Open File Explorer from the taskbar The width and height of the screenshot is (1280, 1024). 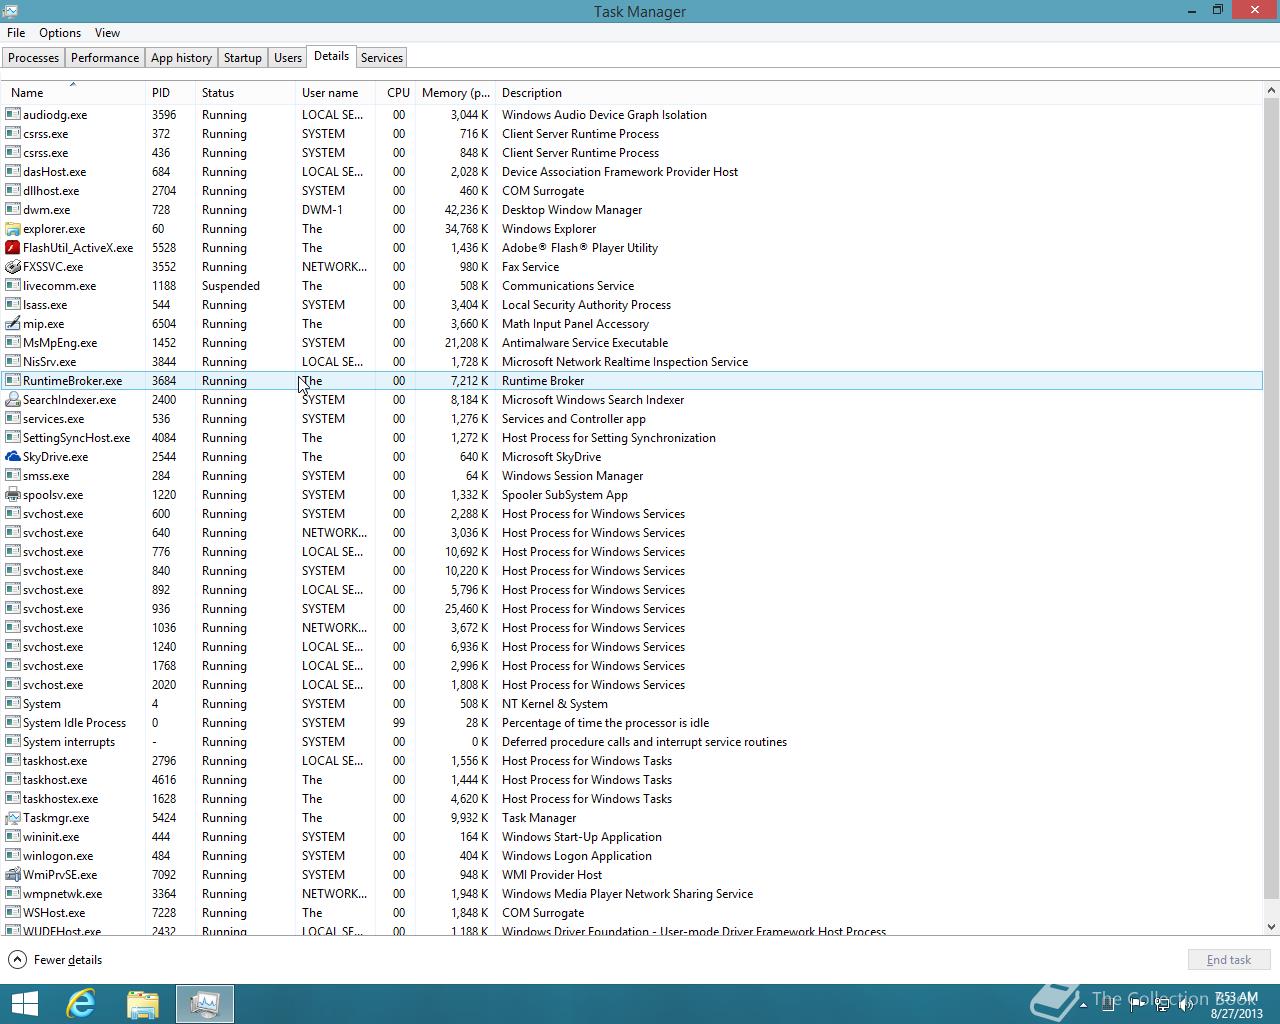pyautogui.click(x=142, y=1004)
